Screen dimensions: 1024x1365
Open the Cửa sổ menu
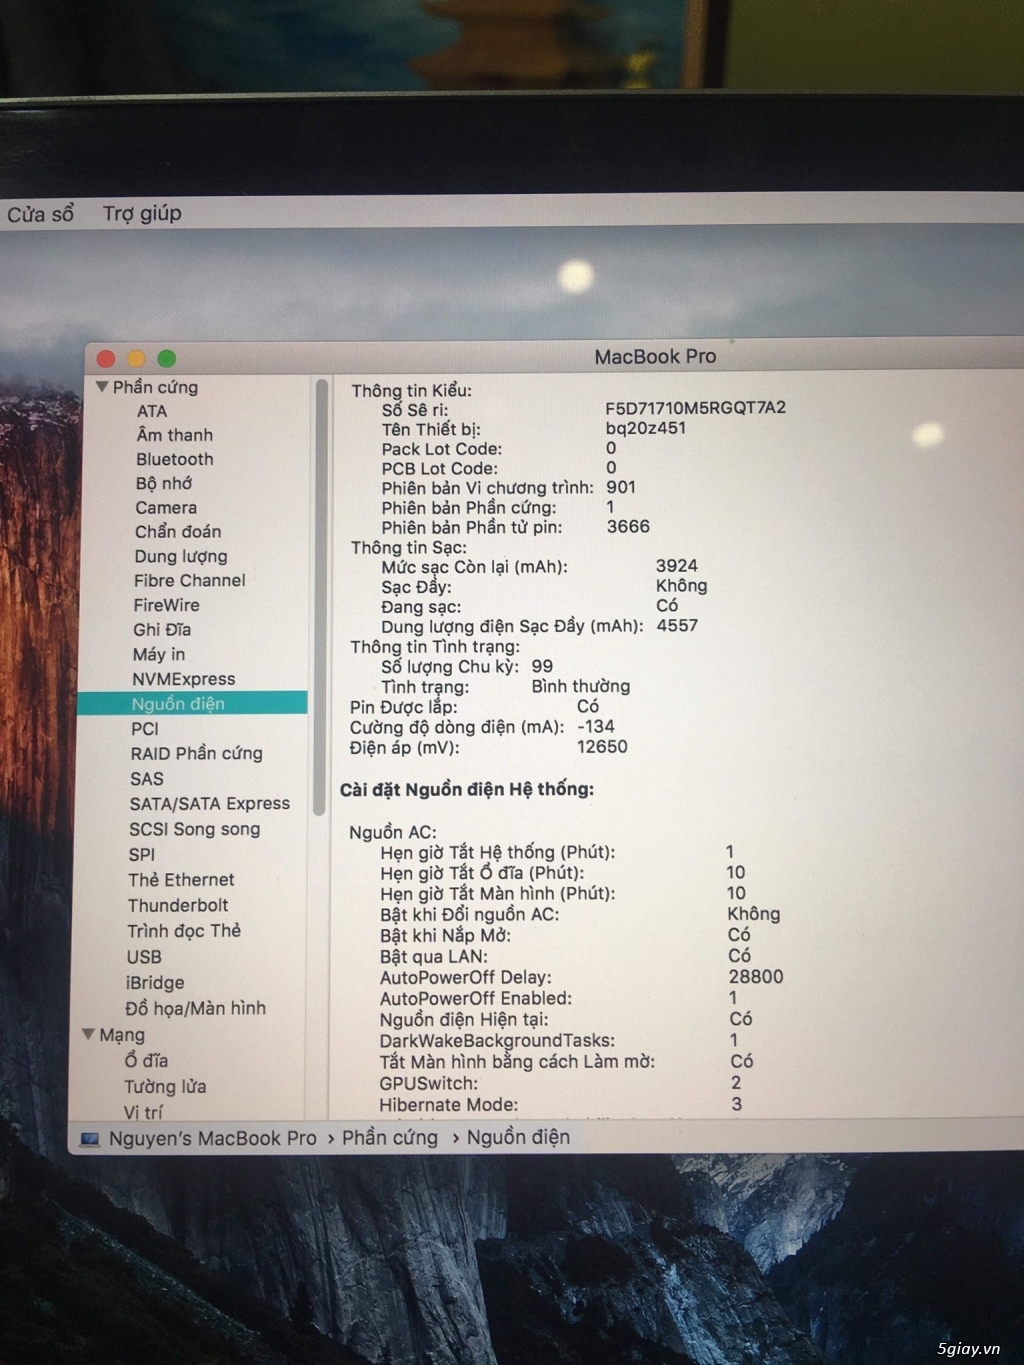point(40,214)
